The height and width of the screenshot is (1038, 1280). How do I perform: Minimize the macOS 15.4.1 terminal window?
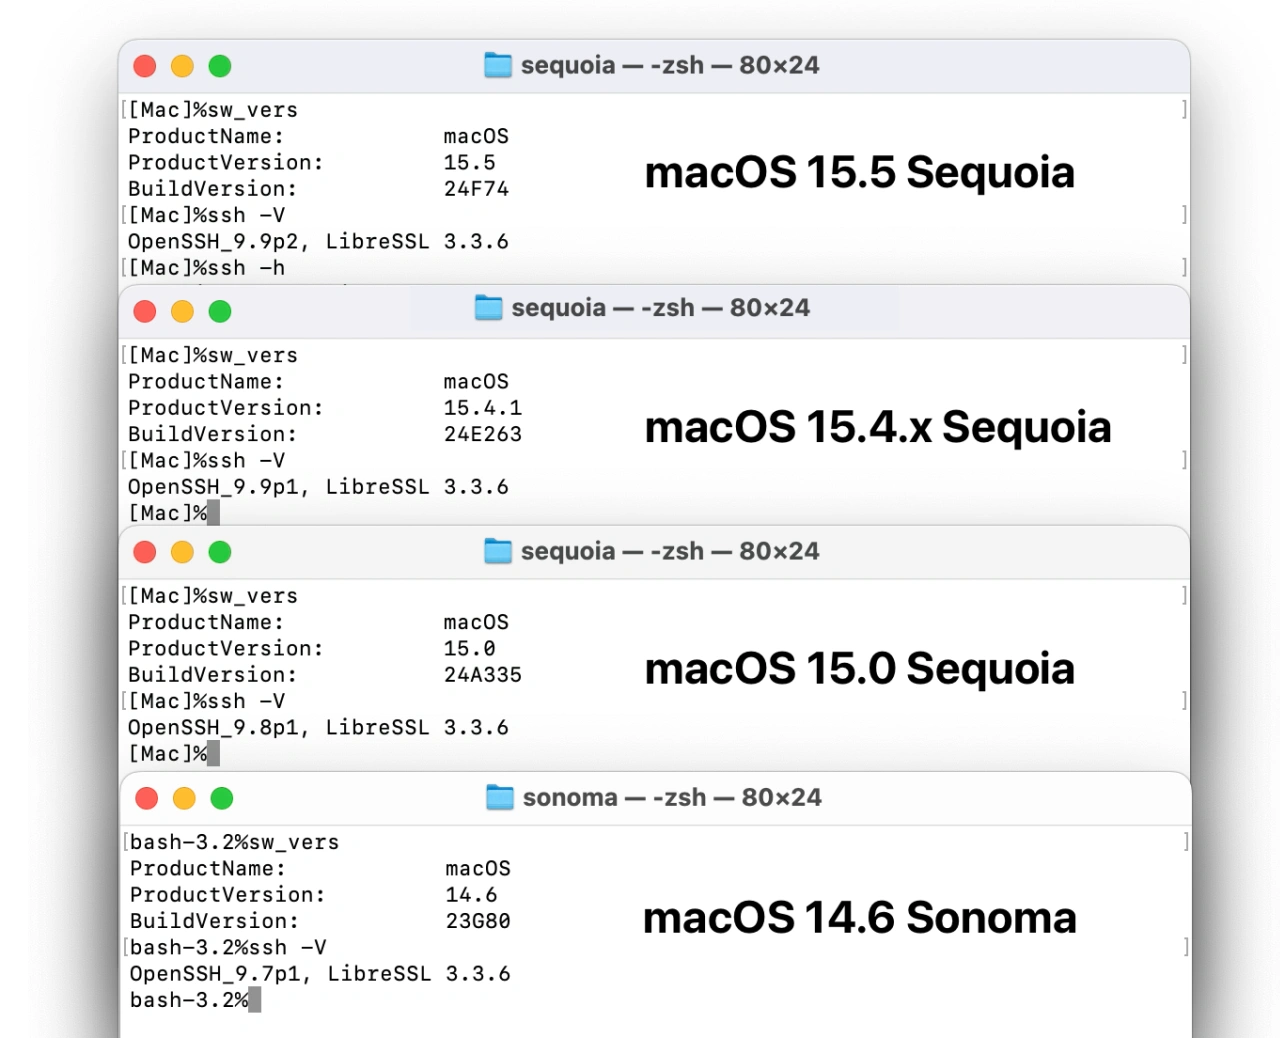pos(182,311)
